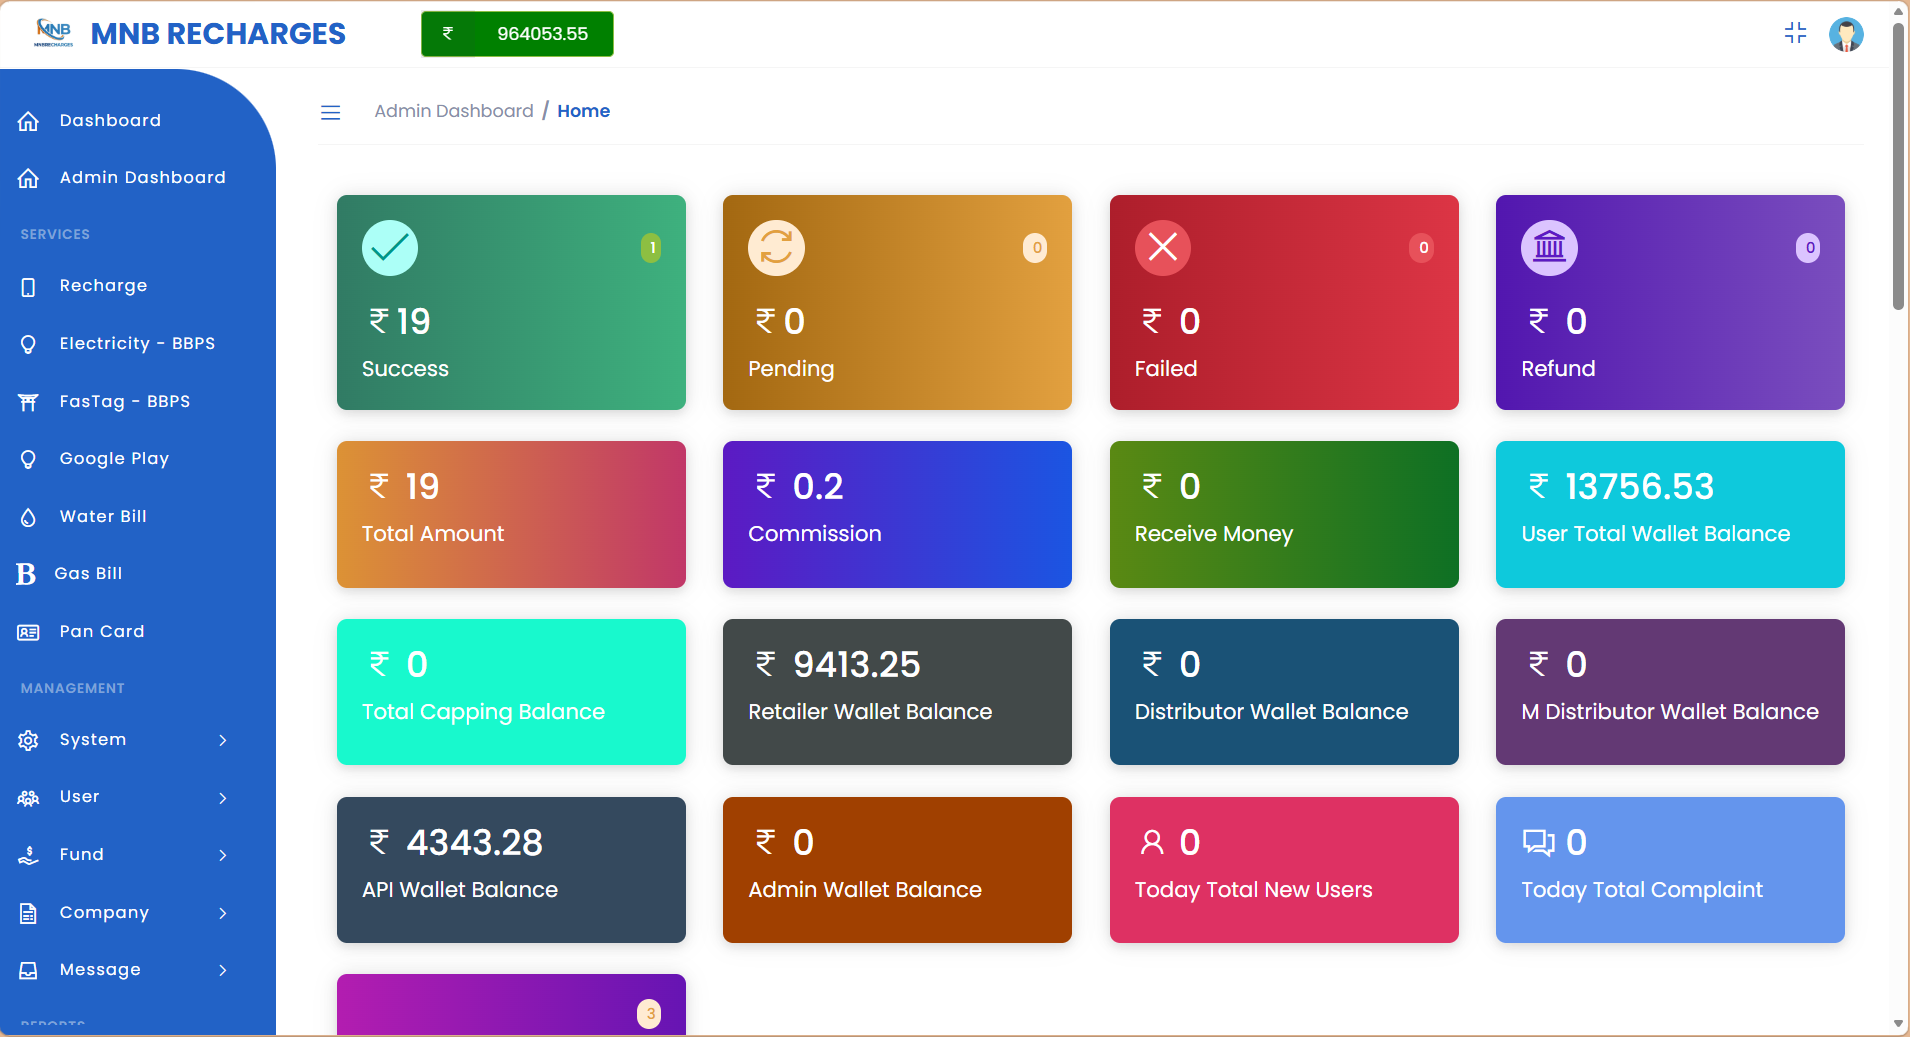Toggle fullscreen with the collapse icon

tap(1795, 33)
